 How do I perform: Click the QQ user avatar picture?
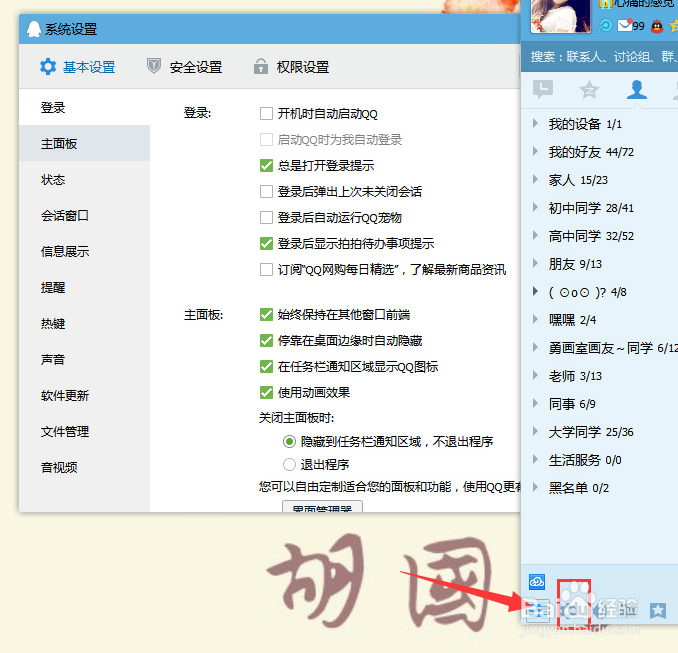[560, 16]
